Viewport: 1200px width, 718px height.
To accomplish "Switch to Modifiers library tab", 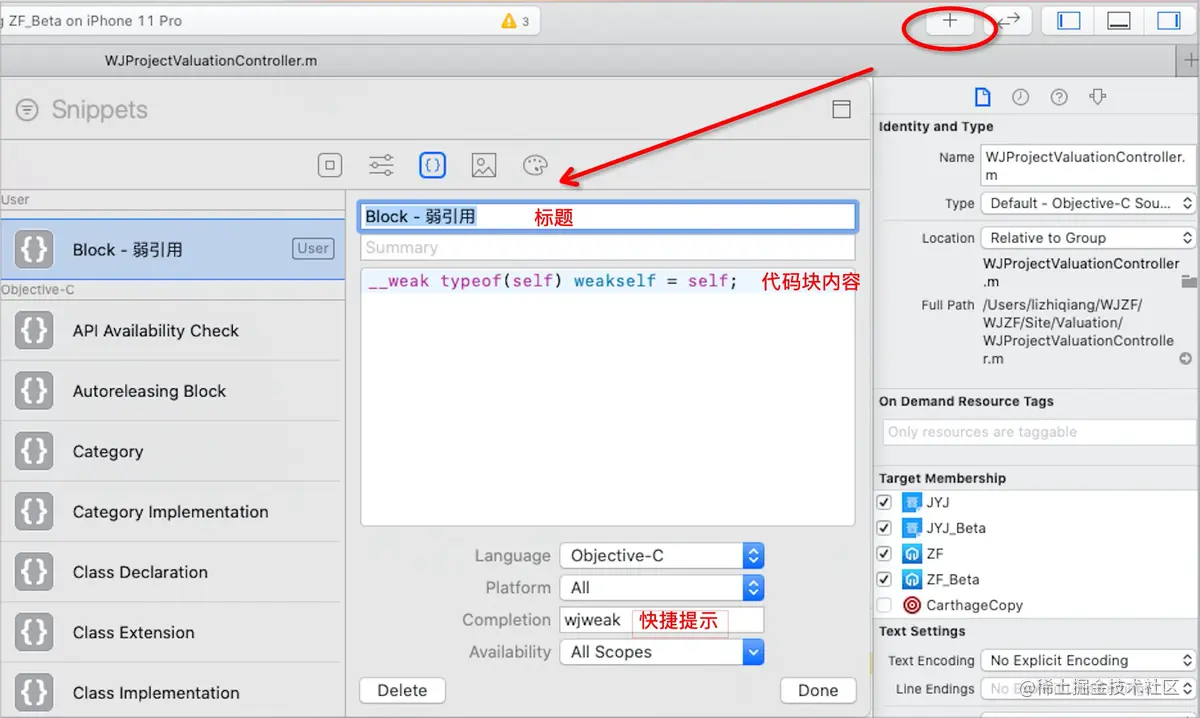I will tap(381, 166).
